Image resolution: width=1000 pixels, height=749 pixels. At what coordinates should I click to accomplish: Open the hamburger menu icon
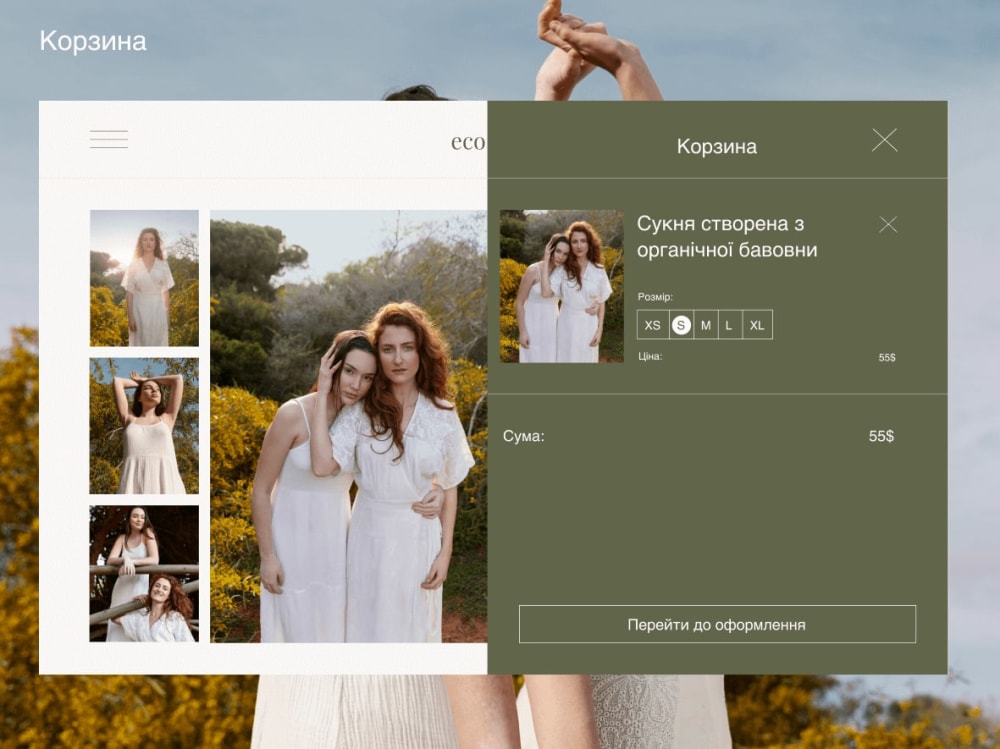tap(109, 139)
